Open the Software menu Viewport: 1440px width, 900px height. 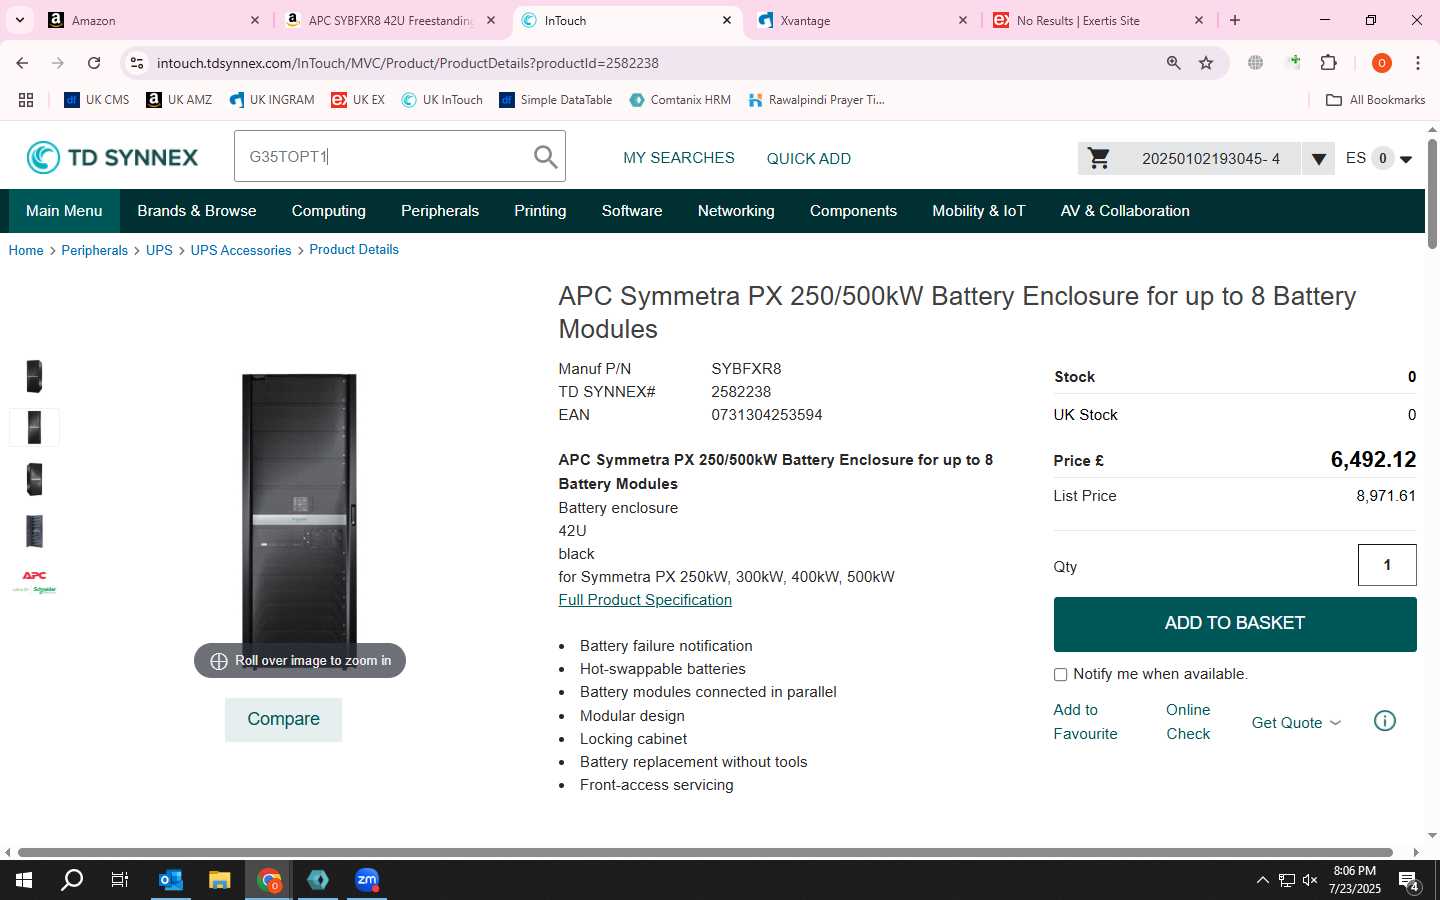click(632, 211)
